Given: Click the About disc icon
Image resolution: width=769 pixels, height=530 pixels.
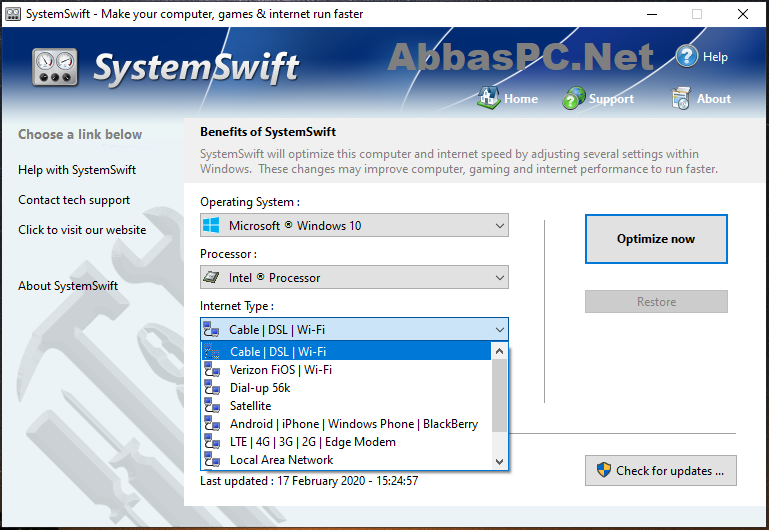Looking at the screenshot, I should tap(681, 98).
